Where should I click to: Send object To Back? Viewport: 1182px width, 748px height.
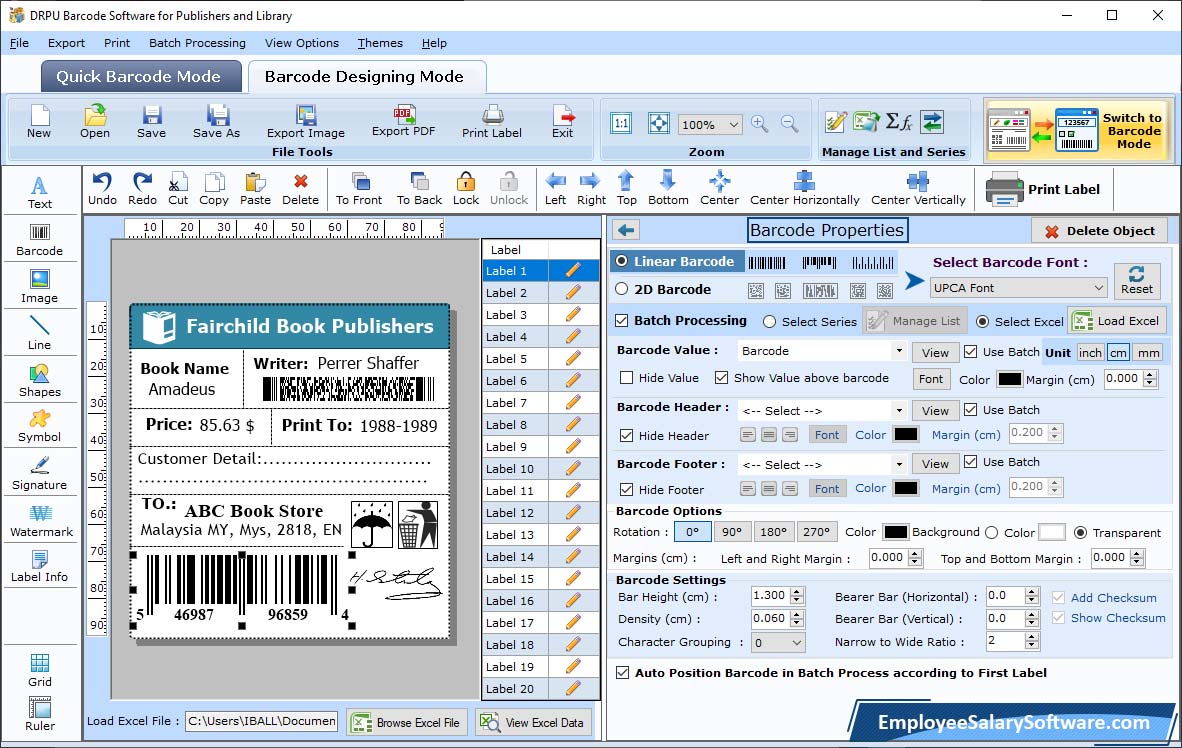tap(419, 189)
